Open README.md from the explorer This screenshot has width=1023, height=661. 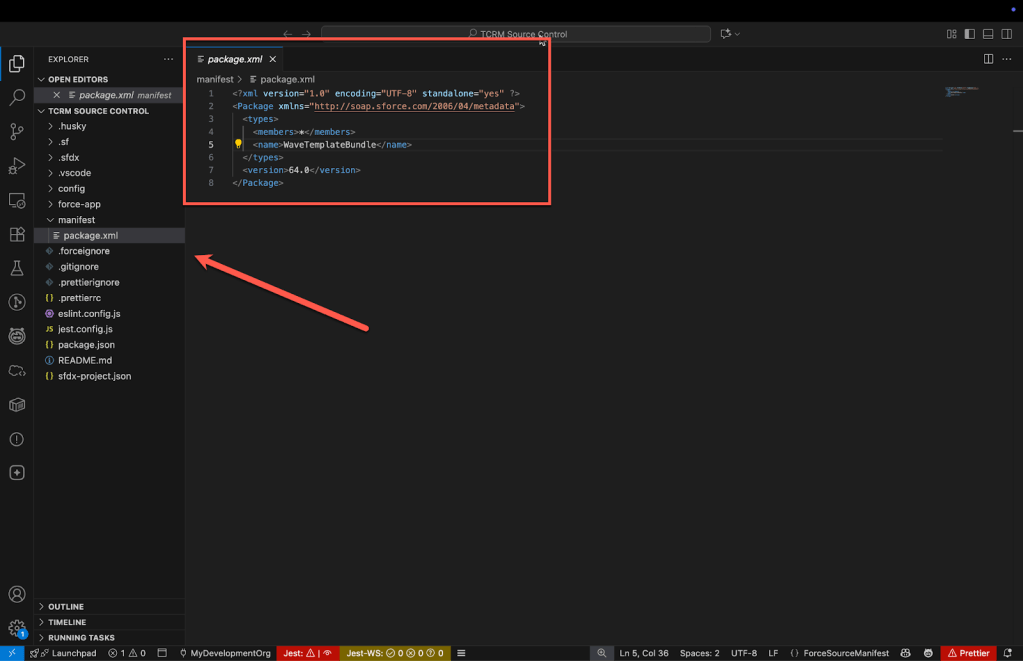point(84,360)
